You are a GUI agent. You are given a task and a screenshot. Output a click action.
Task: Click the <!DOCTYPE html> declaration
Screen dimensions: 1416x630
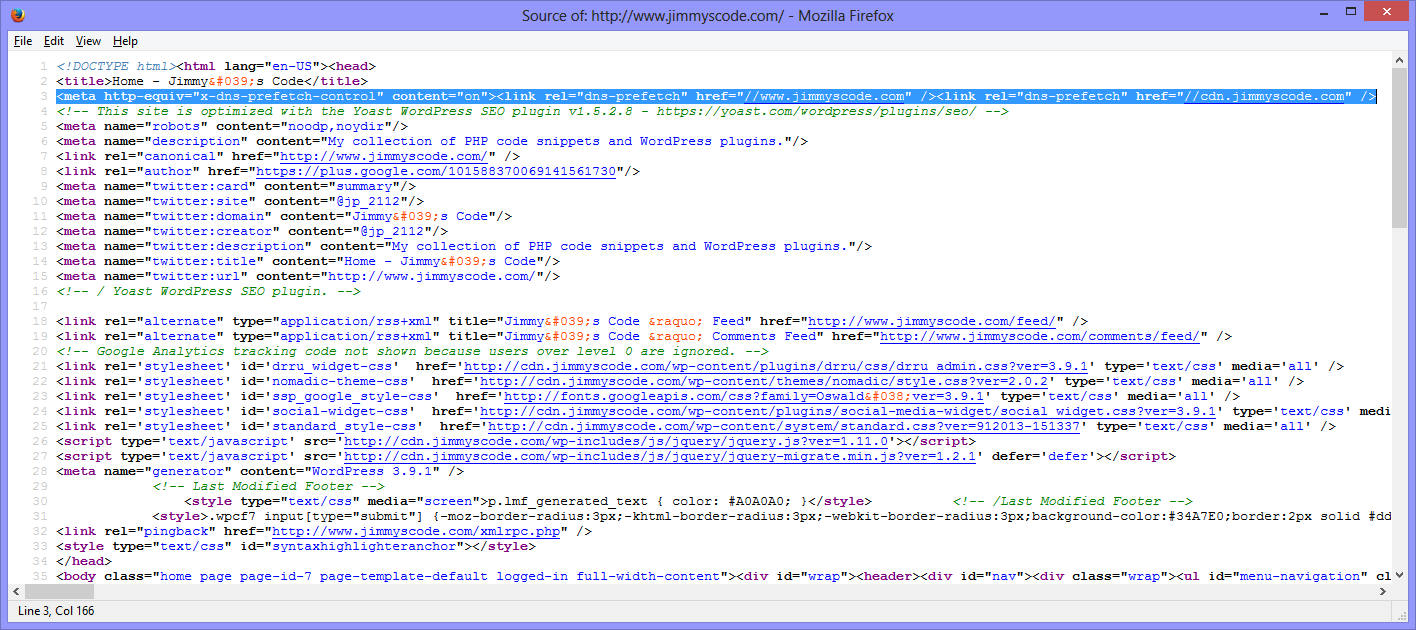[116, 66]
